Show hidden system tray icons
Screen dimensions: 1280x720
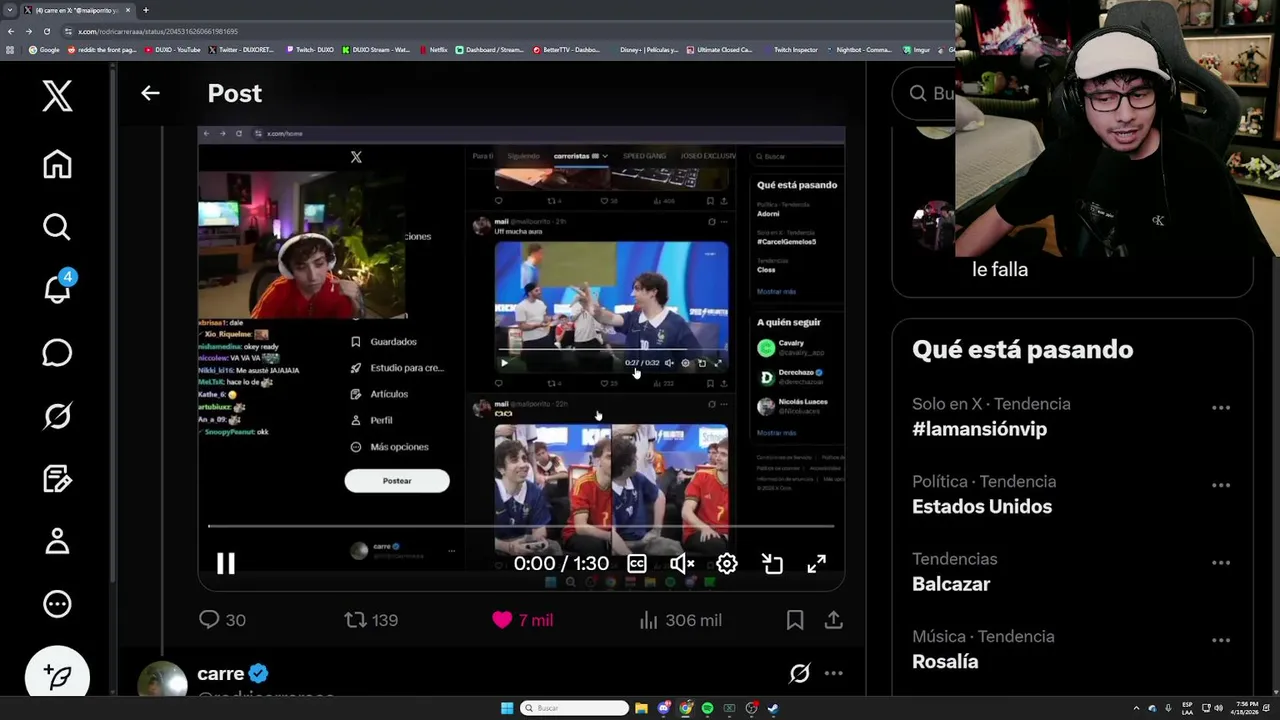point(1136,708)
